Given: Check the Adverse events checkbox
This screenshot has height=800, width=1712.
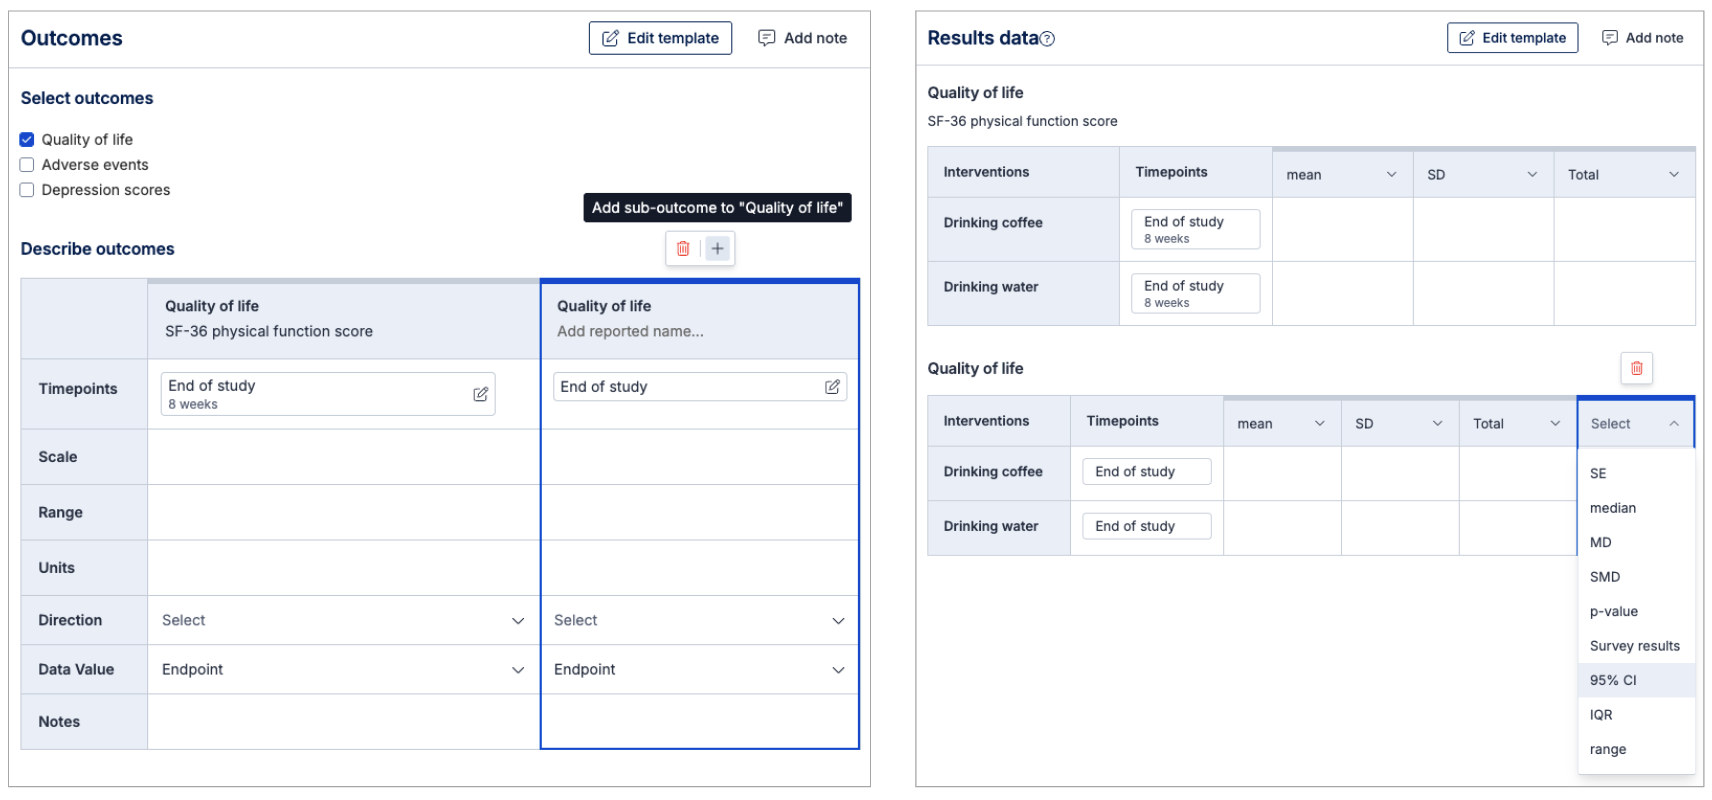Looking at the screenshot, I should 27,165.
